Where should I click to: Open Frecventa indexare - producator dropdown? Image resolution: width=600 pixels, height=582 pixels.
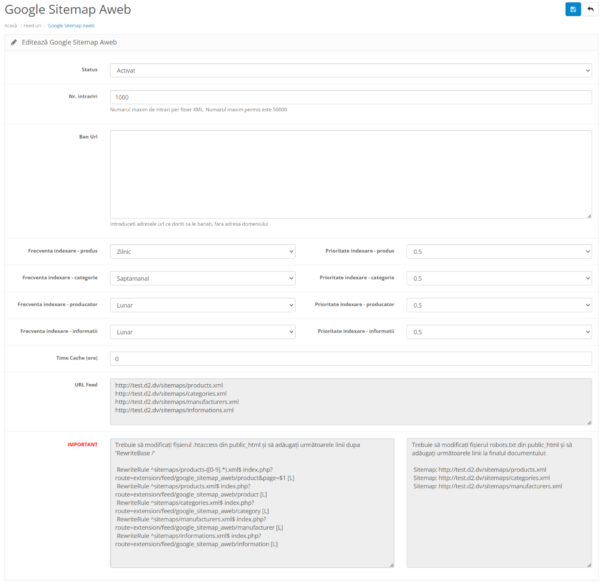click(x=202, y=305)
